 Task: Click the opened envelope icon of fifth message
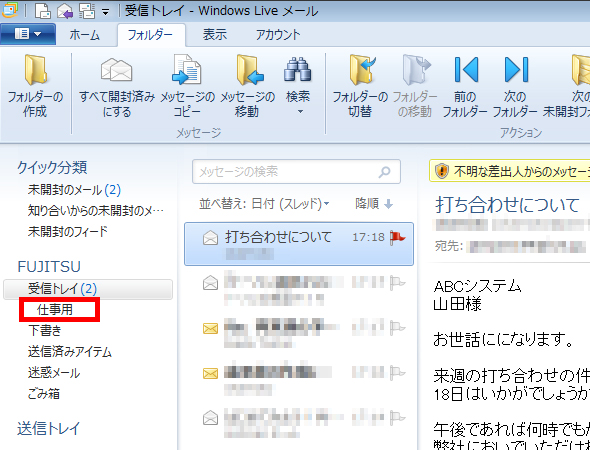[x=210, y=417]
